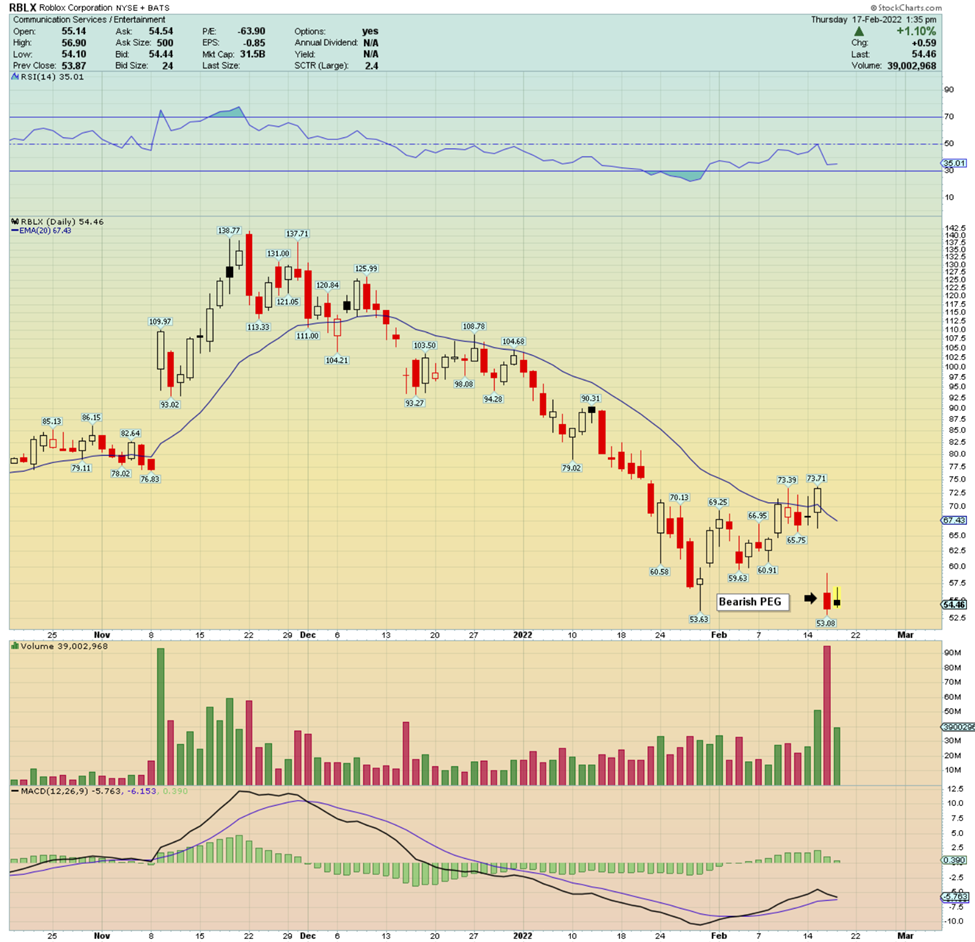Click the 67.43 EMA tag on right axis
Viewport: 975px width, 942px height.
(954, 520)
